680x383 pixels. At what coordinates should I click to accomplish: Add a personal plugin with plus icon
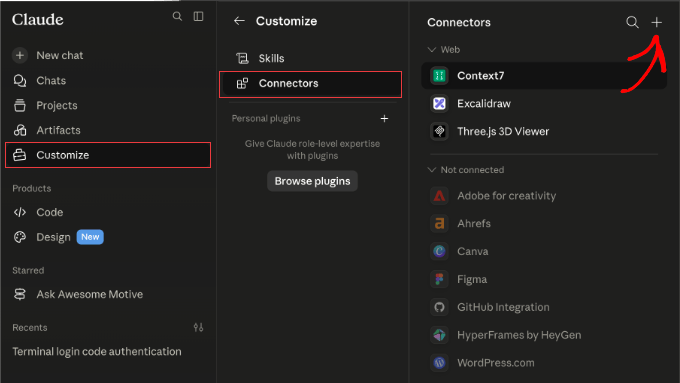point(384,118)
